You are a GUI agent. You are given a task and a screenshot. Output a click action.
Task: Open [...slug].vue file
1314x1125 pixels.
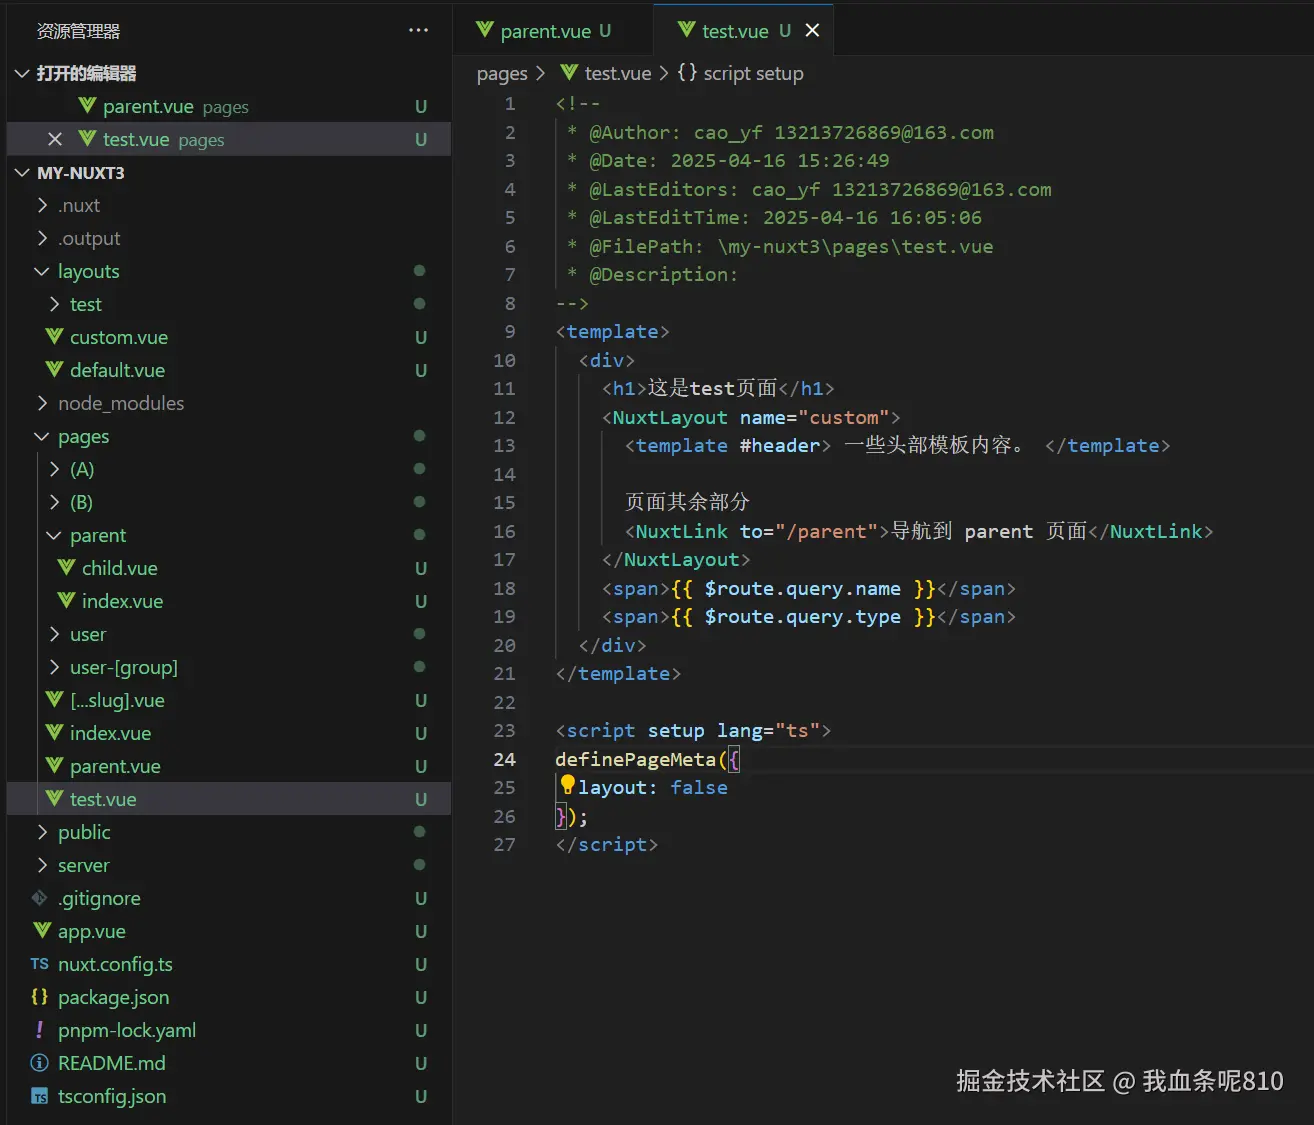pyautogui.click(x=229, y=700)
